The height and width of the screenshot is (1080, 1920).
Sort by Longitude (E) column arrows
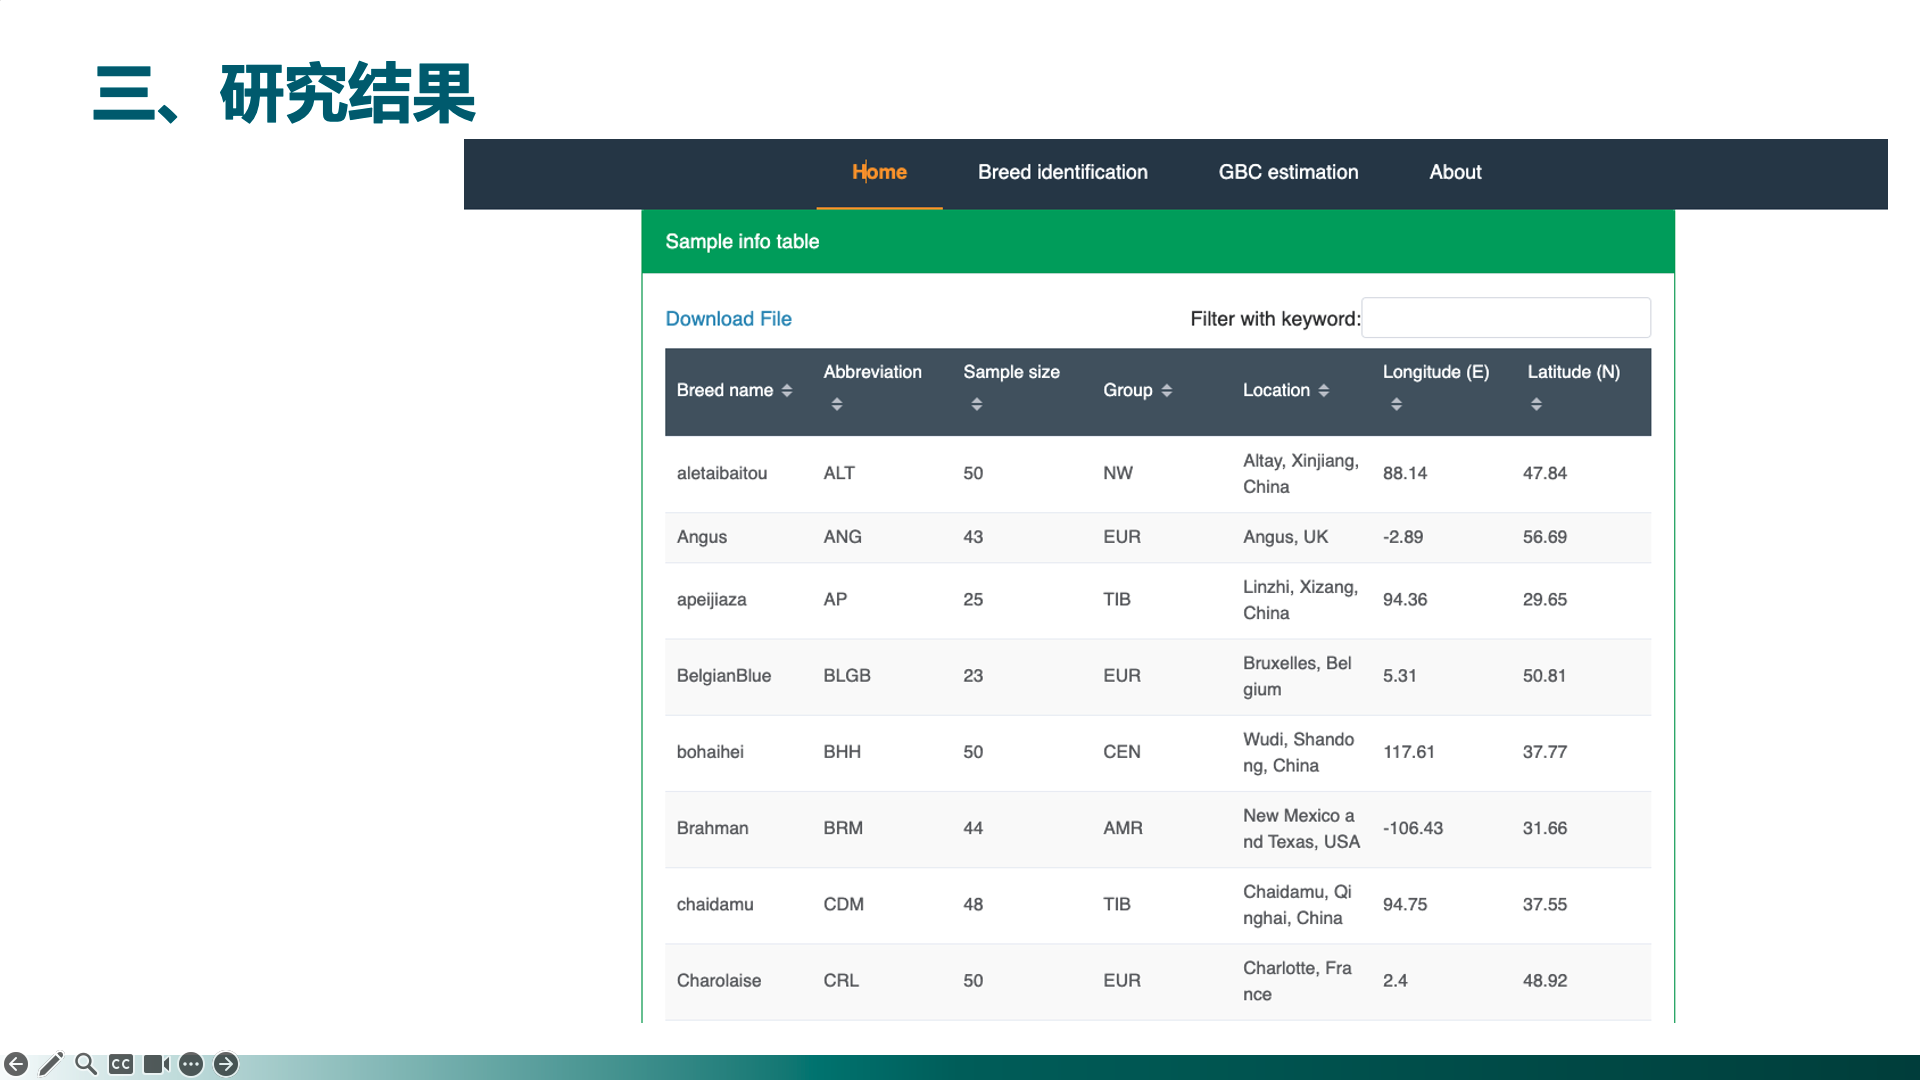1397,404
